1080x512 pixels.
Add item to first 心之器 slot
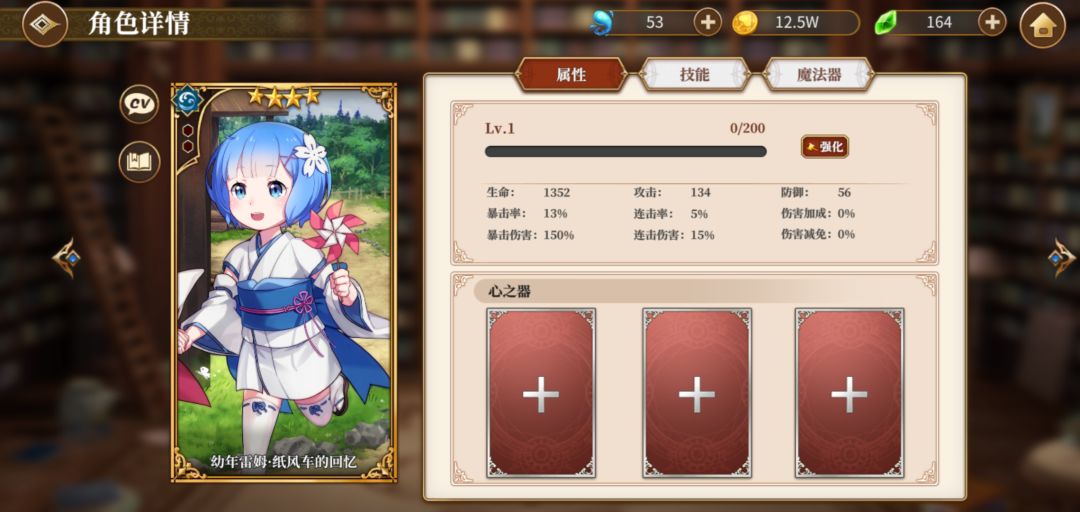pyautogui.click(x=541, y=393)
